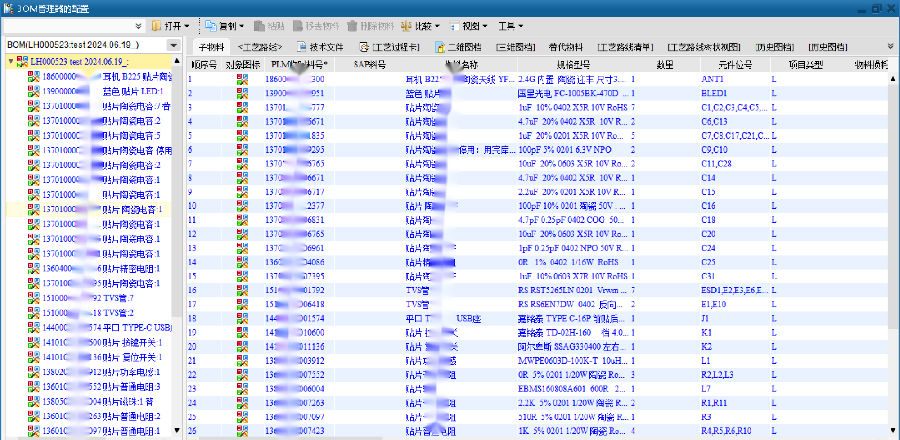
Task: Switch to the 技术文件 tab
Action: 320,47
